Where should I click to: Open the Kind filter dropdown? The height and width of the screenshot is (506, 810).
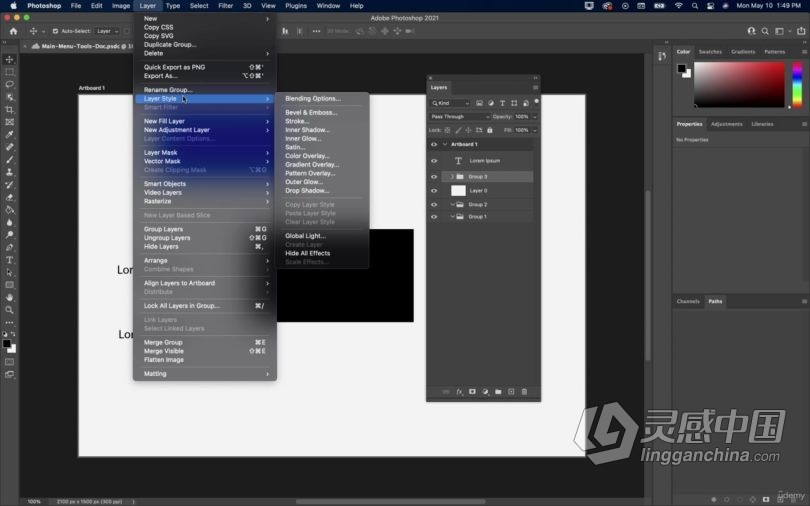pos(450,103)
